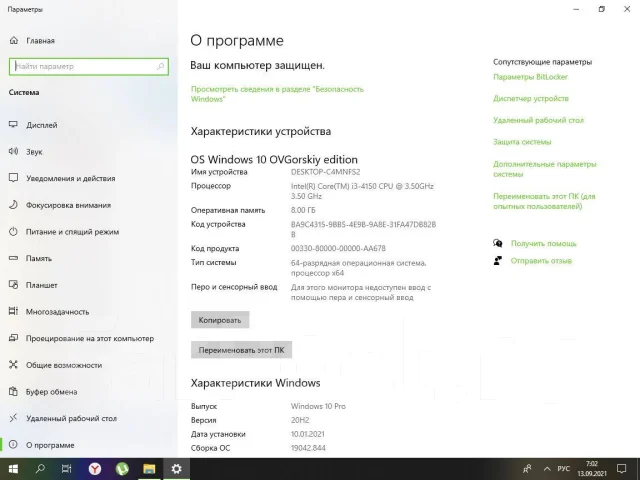Select the Дисплей monitor icon
Screen dimensions: 640x480
click(13, 124)
